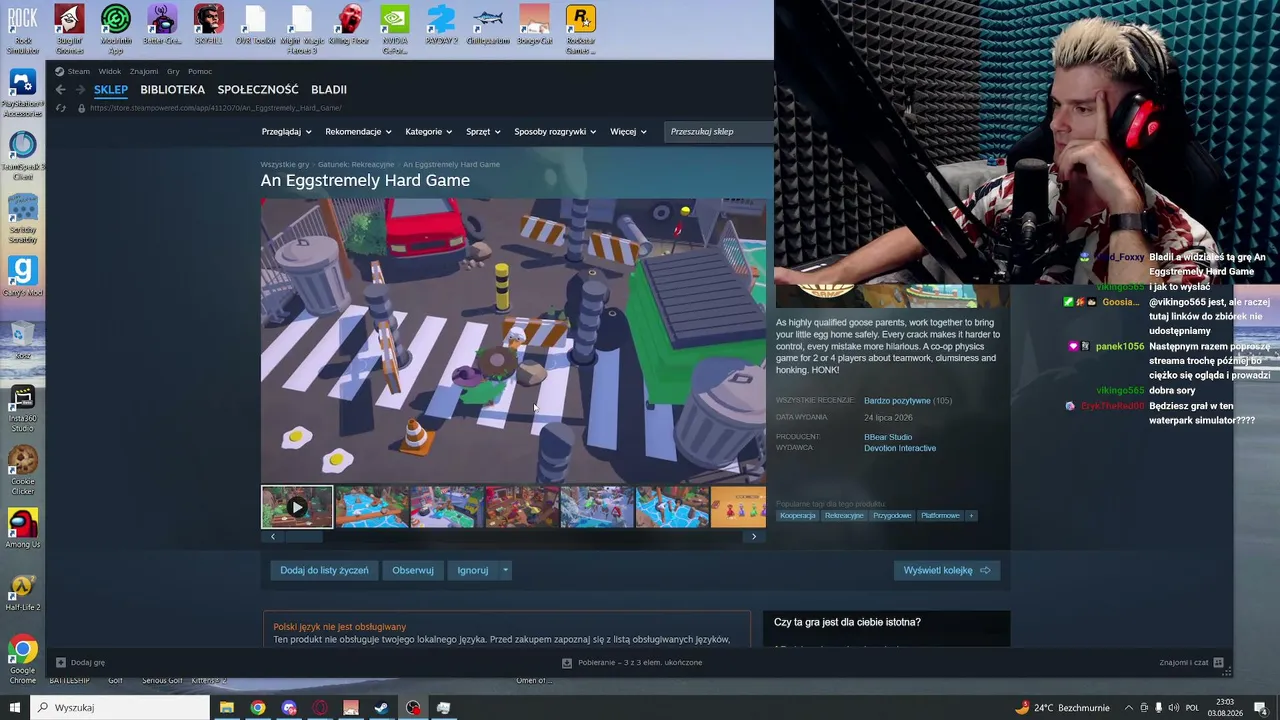Screen dimensions: 1280x720
Task: Open the Windows Start menu
Action: (x=14, y=708)
